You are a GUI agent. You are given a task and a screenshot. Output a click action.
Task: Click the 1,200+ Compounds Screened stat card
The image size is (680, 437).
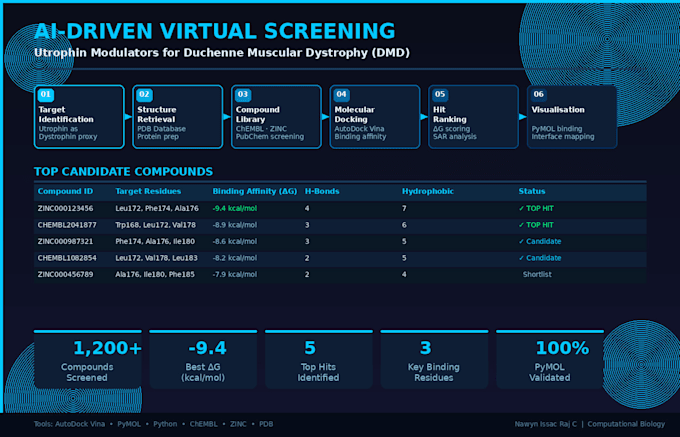(88, 359)
